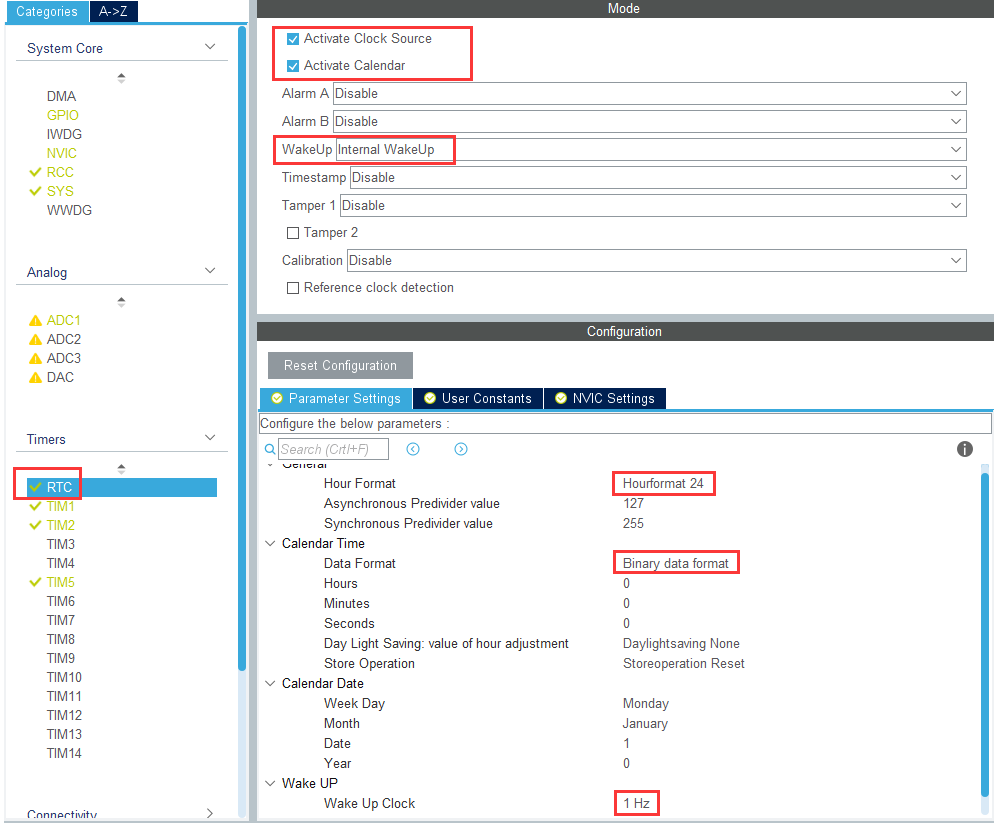This screenshot has width=994, height=823.
Task: Select GPIO under System Core
Action: tap(63, 115)
